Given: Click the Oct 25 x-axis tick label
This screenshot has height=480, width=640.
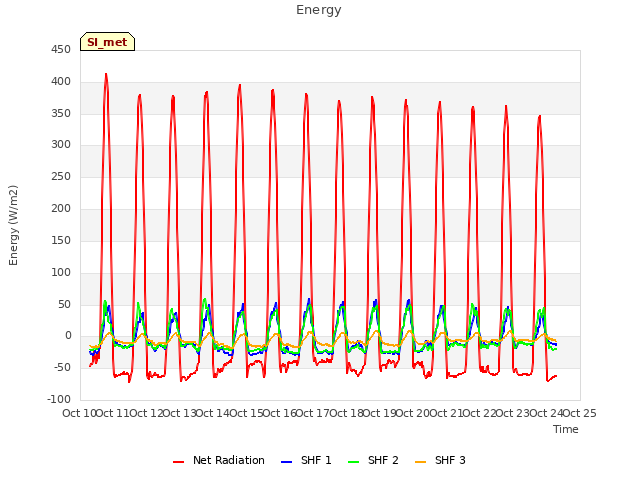Looking at the screenshot, I should 580,413.
